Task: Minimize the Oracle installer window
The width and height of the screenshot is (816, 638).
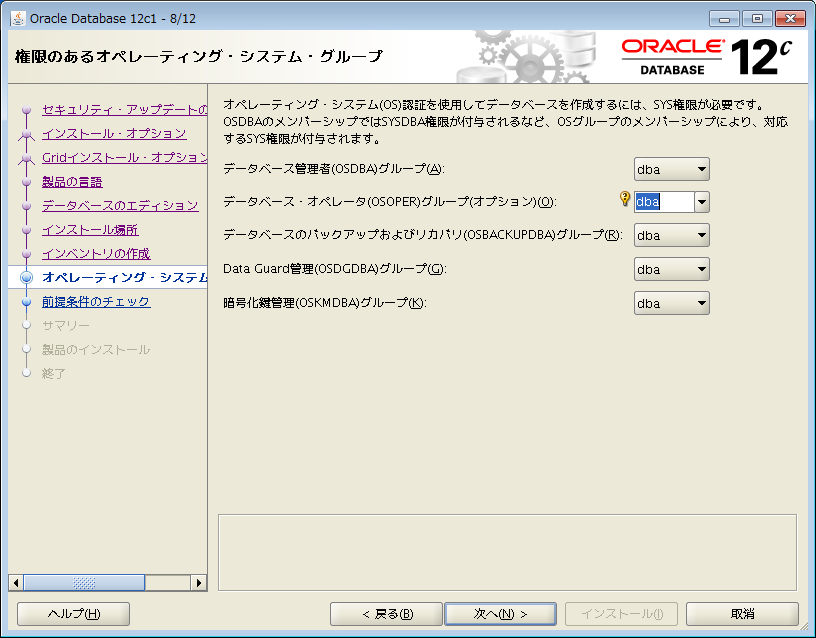Action: (x=724, y=19)
